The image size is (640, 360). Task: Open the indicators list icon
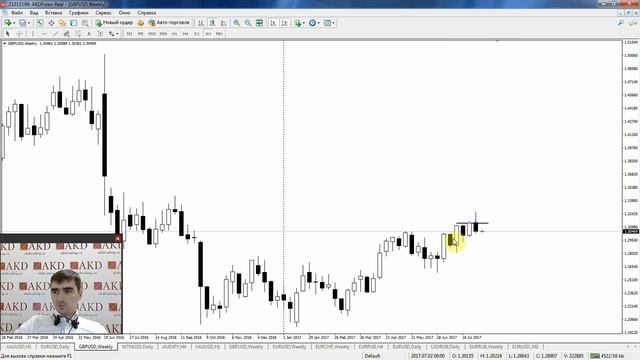(298, 23)
